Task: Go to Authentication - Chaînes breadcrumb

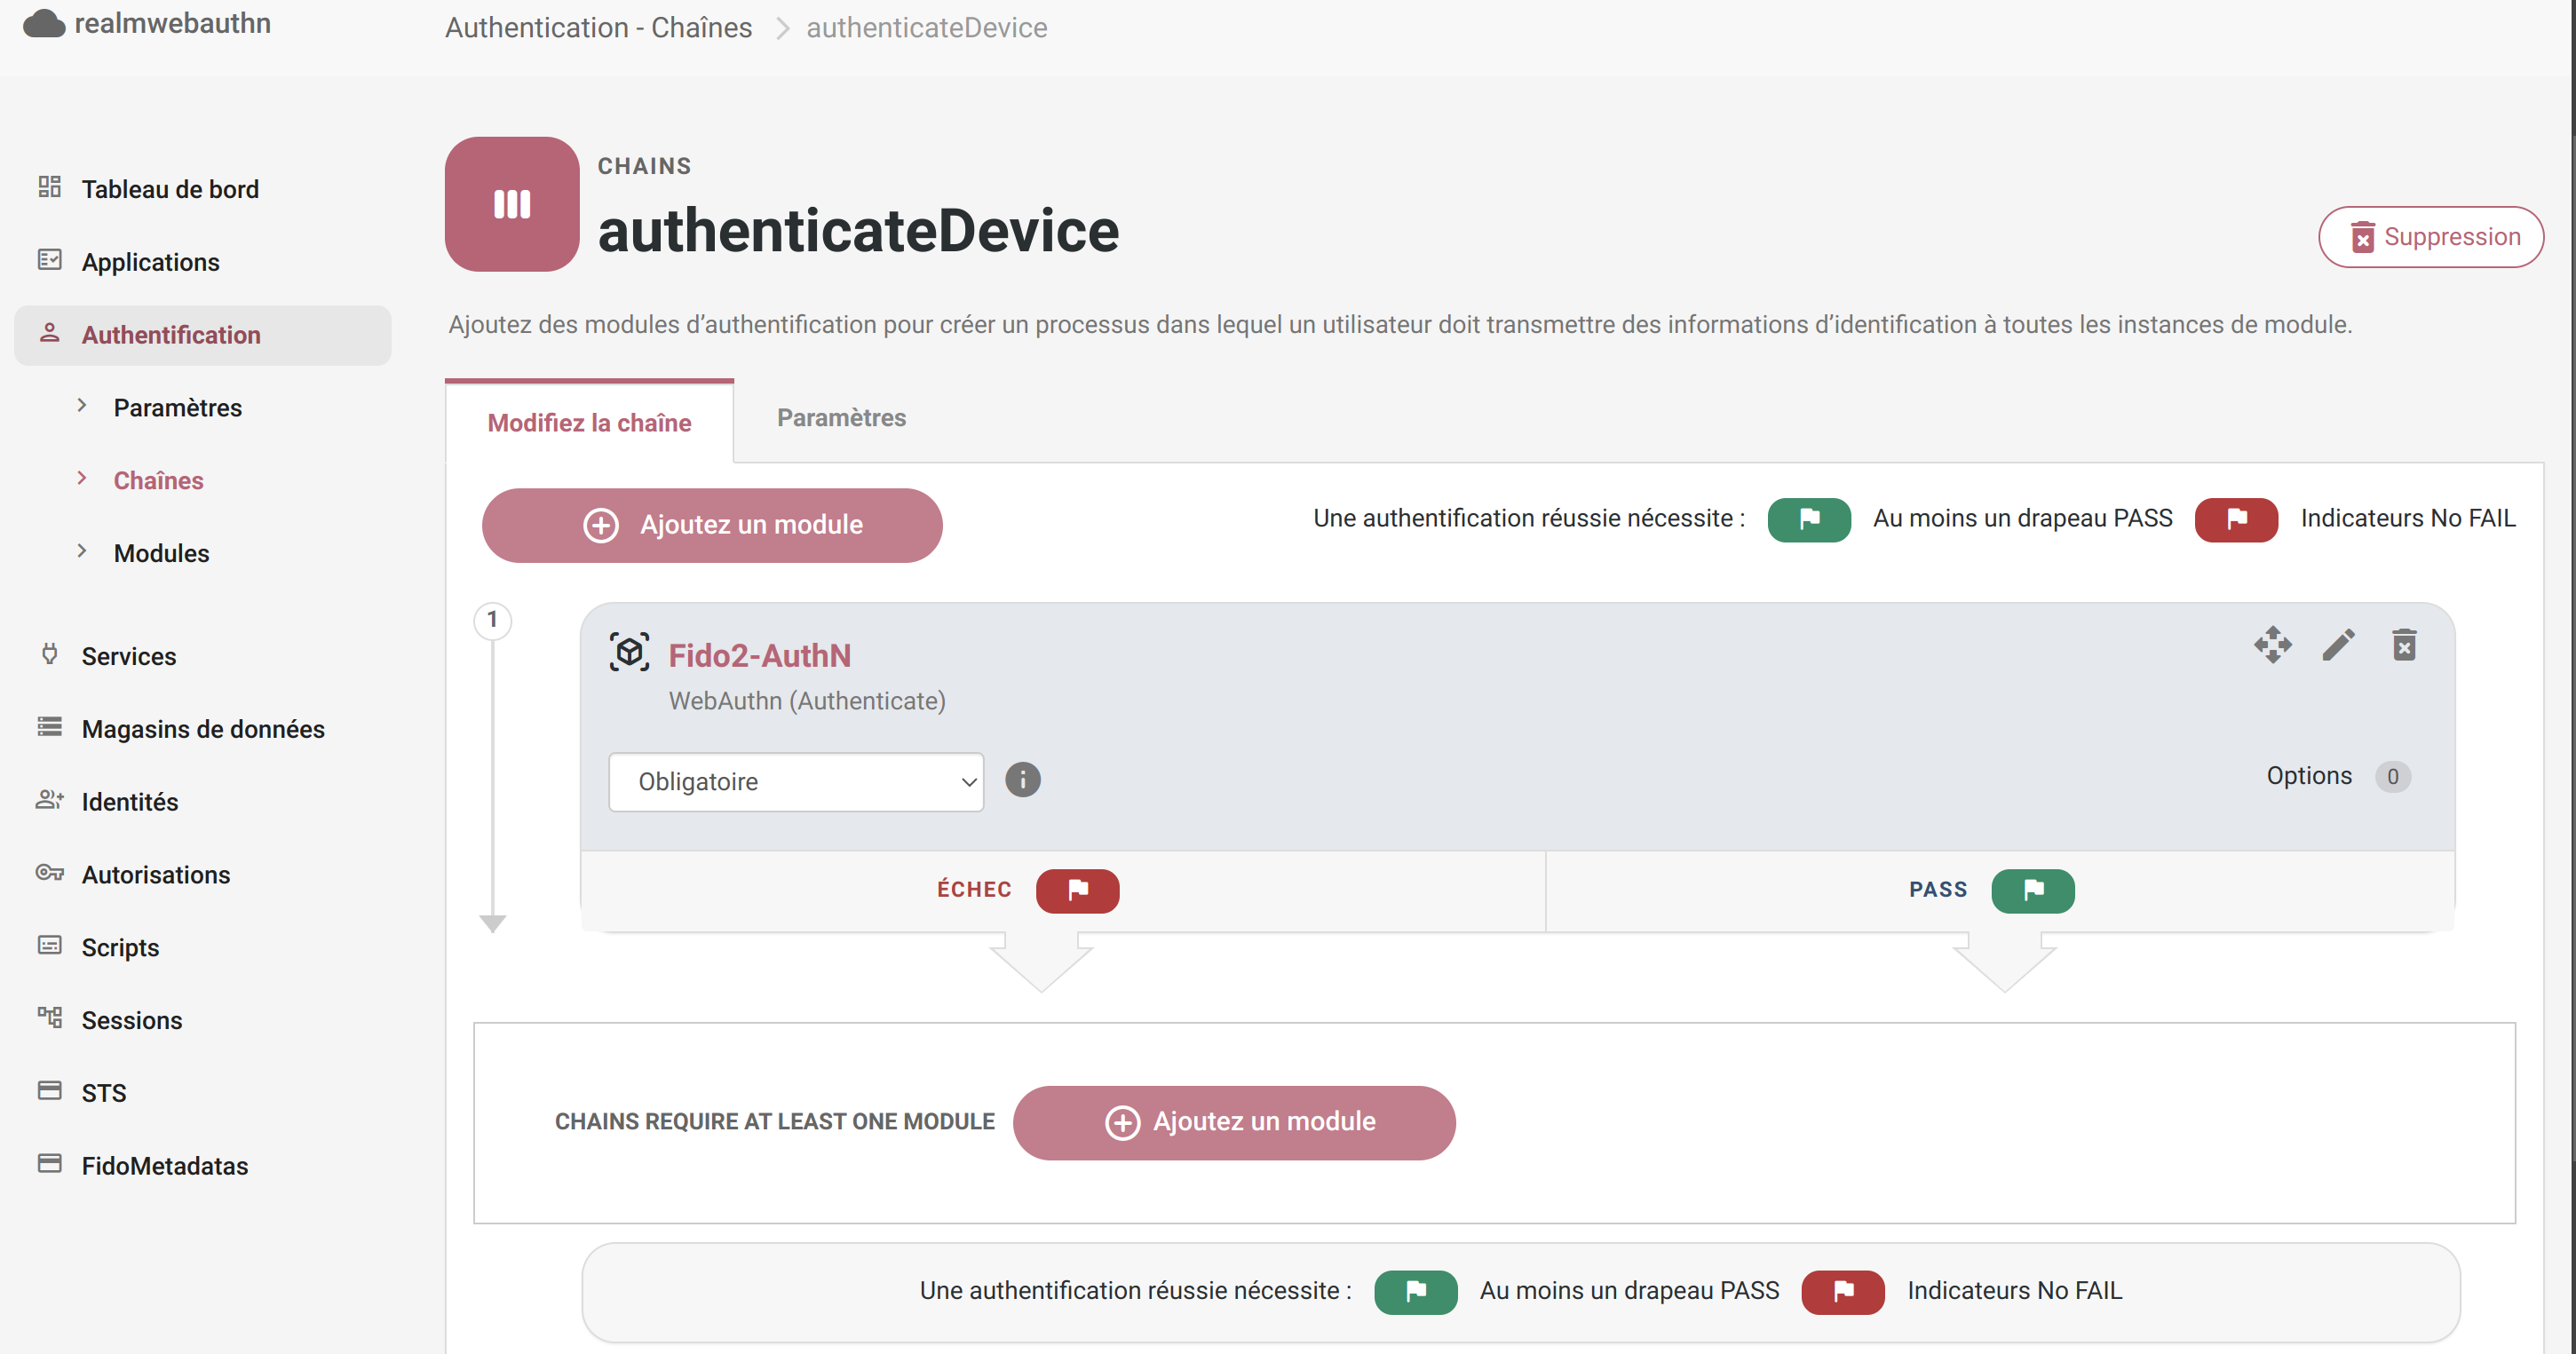Action: pyautogui.click(x=598, y=28)
